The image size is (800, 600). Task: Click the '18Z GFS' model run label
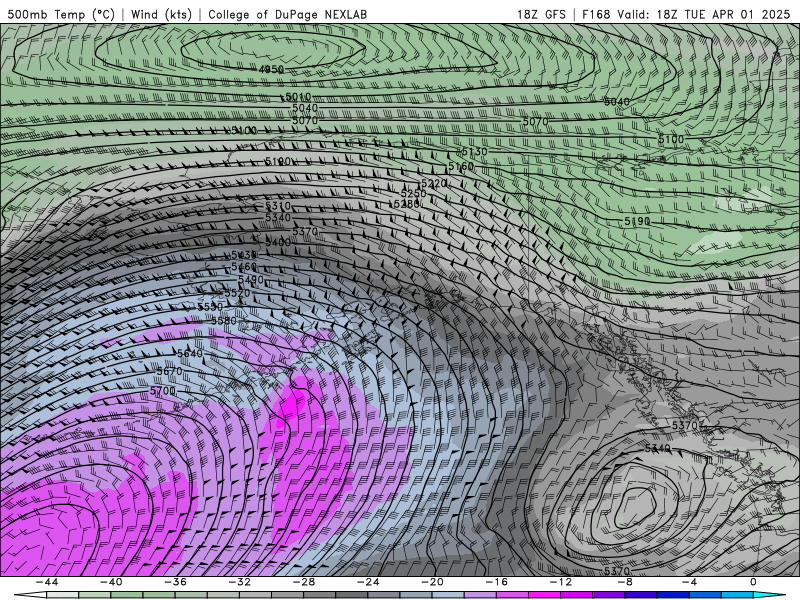[x=541, y=14]
